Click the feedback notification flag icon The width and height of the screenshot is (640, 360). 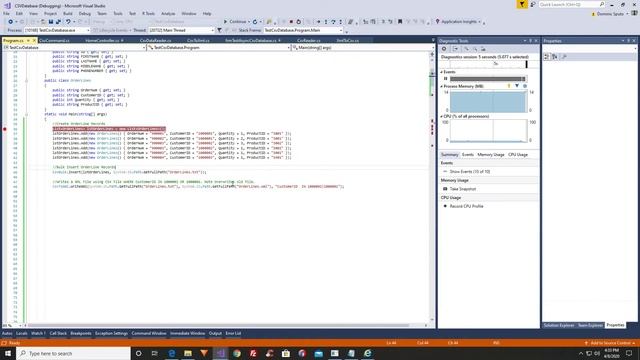[x=522, y=4]
